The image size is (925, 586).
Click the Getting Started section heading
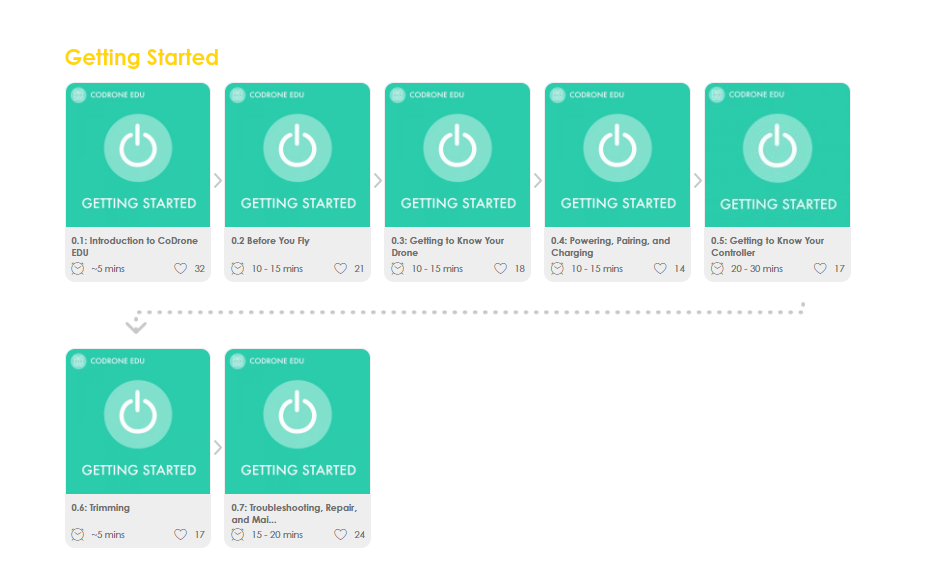click(x=141, y=58)
